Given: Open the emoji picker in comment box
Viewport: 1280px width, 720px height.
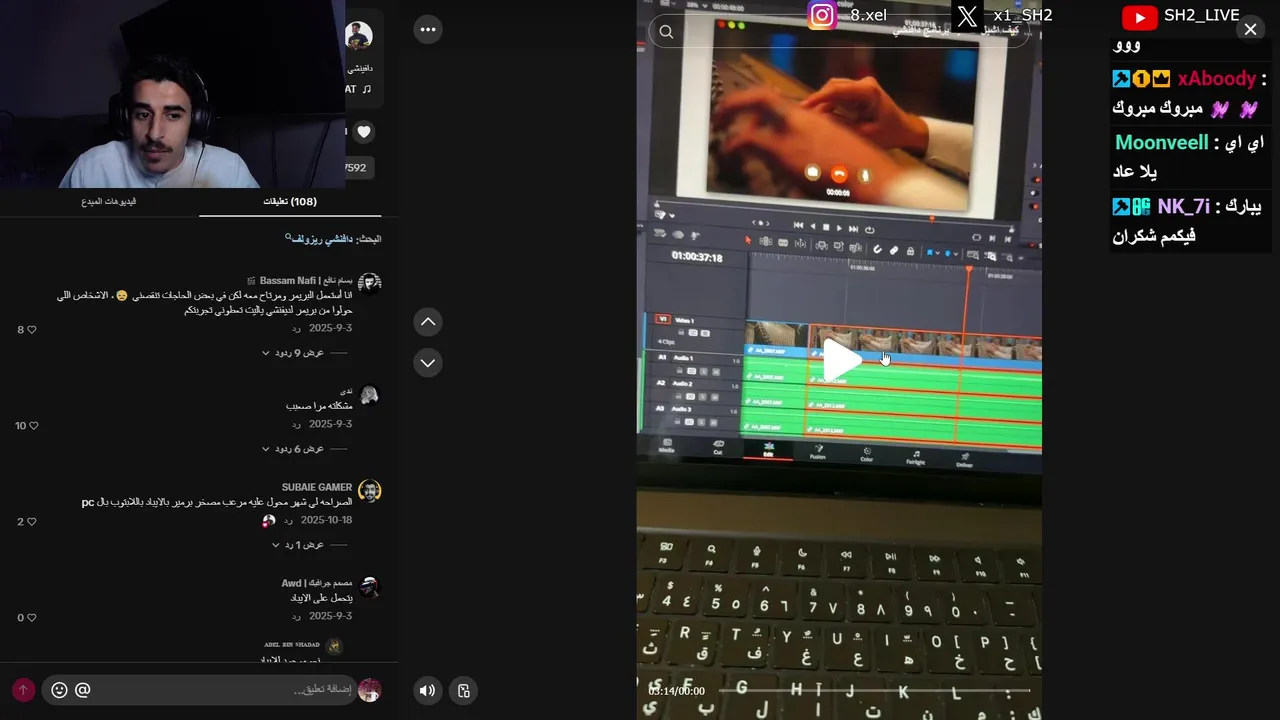Looking at the screenshot, I should click(59, 690).
